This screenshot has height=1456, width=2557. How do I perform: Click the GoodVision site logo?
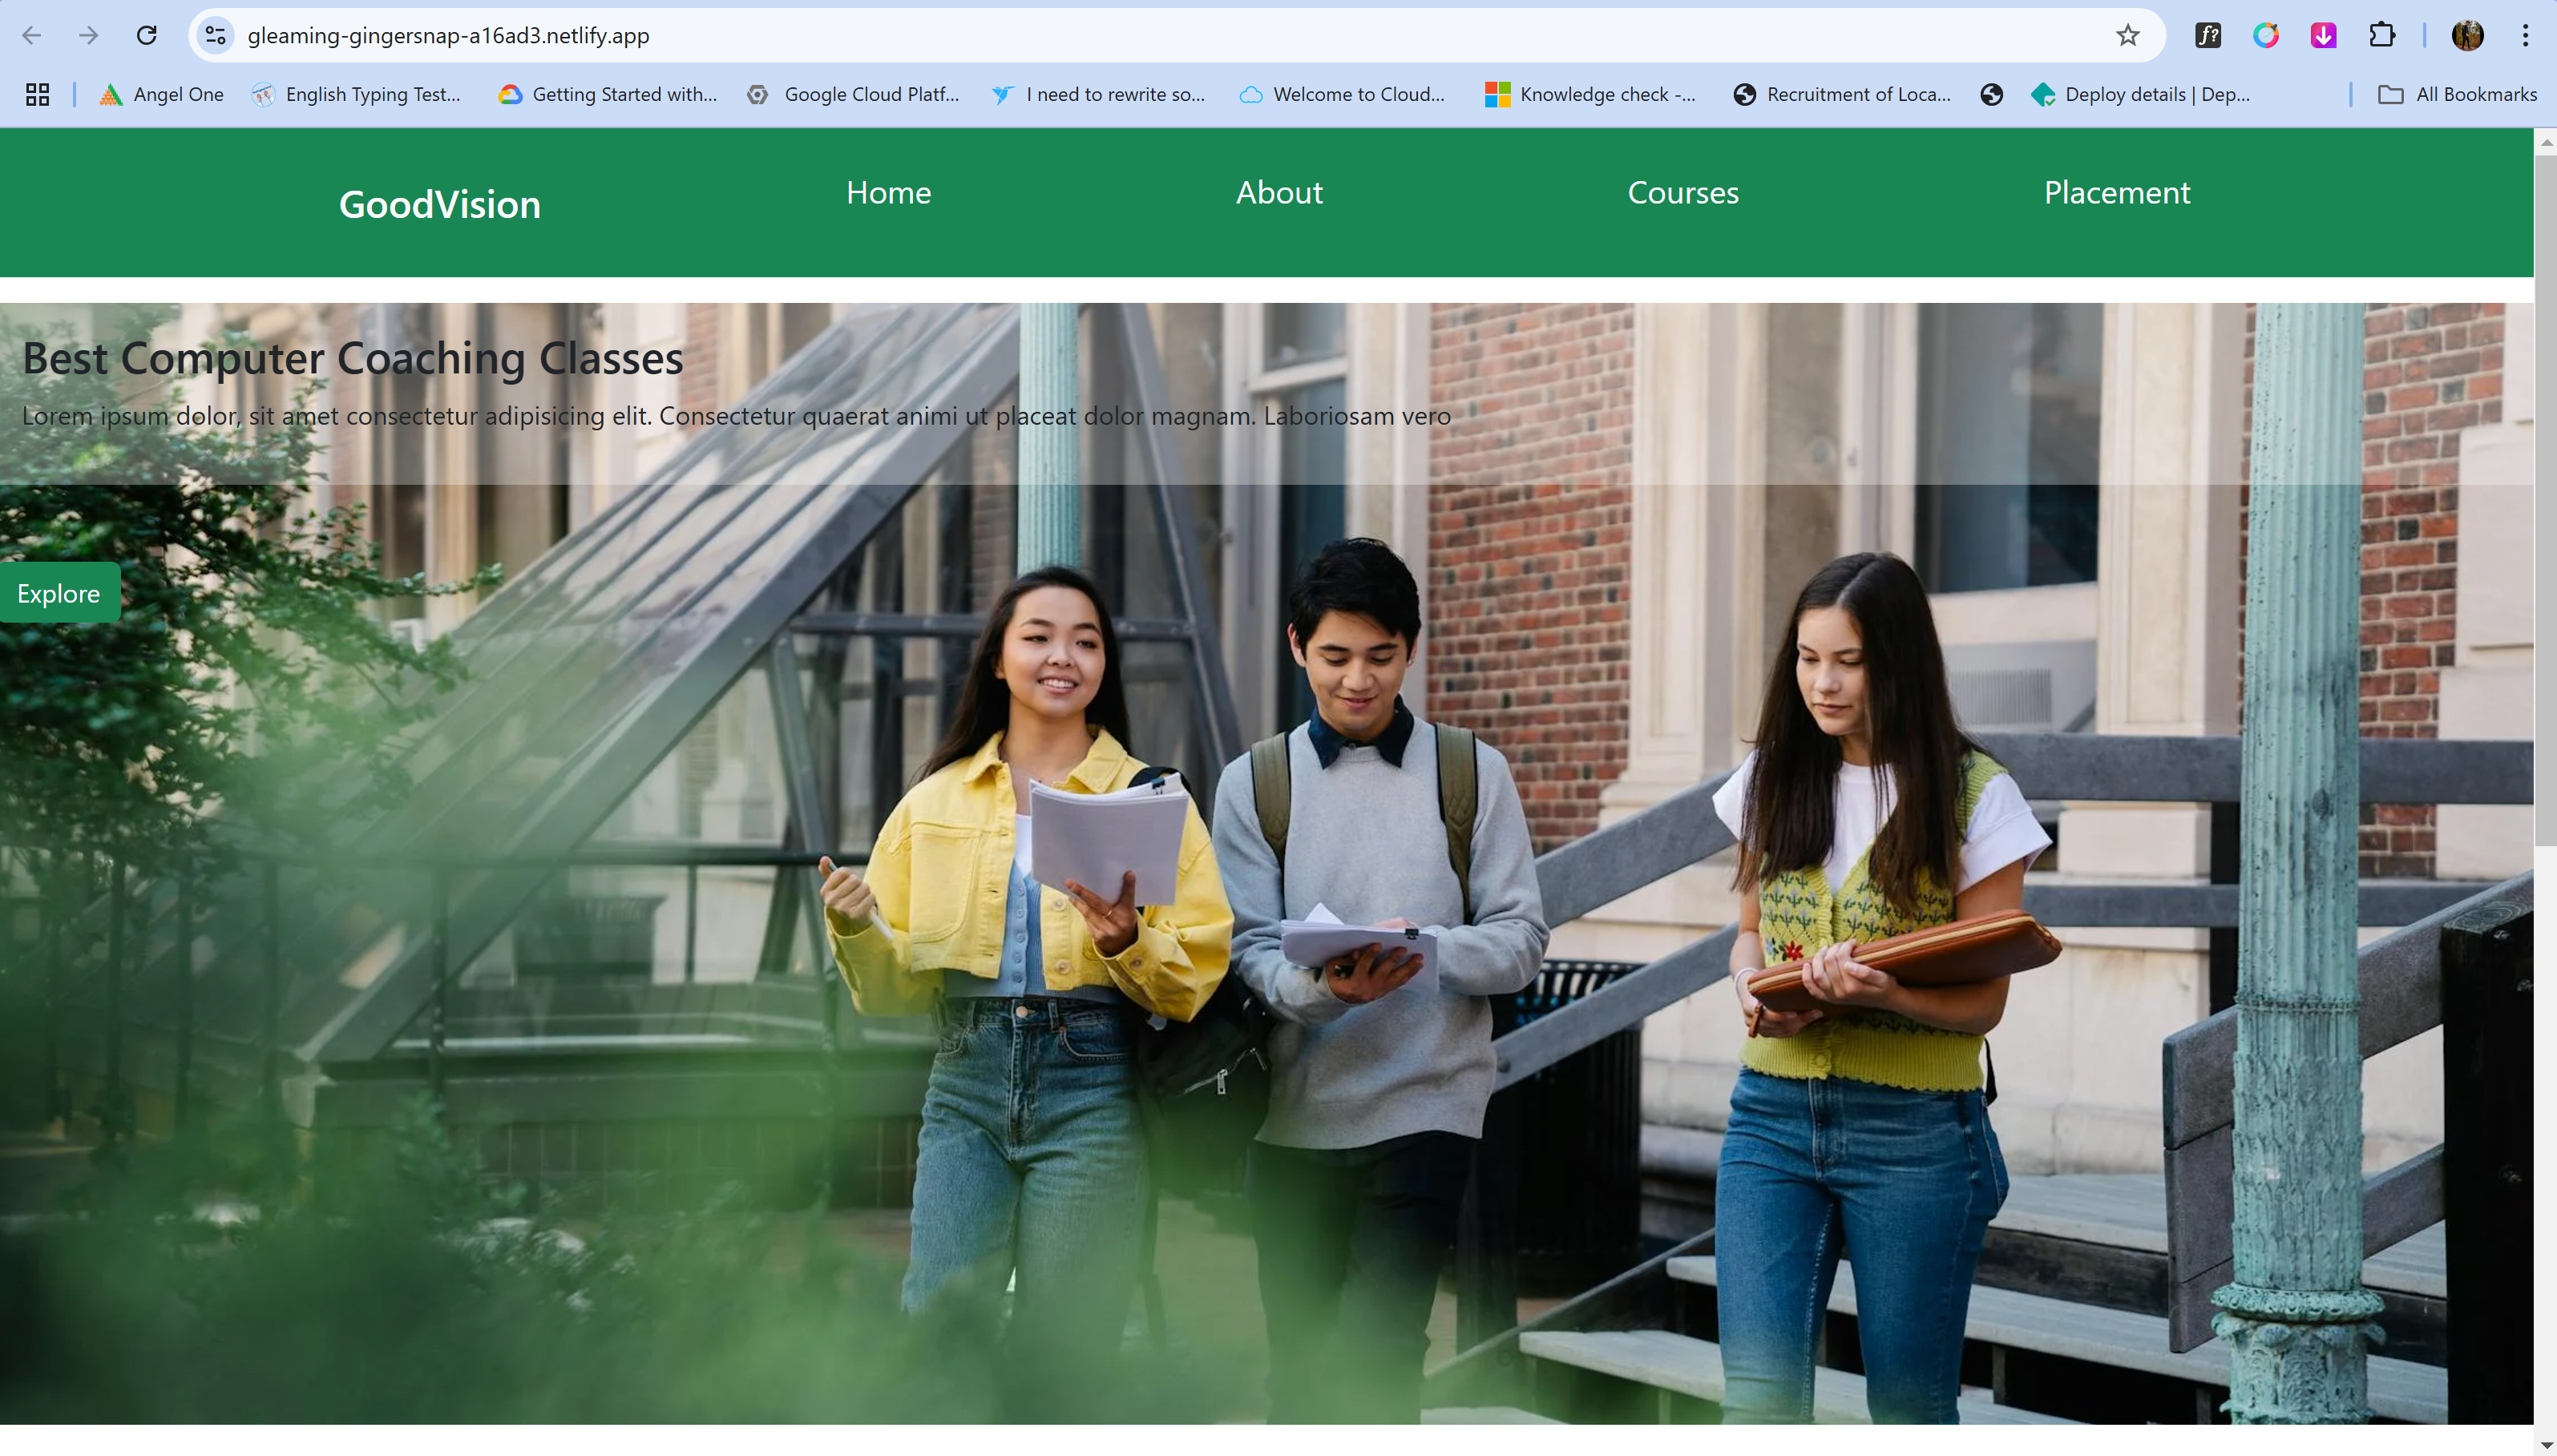coord(440,204)
